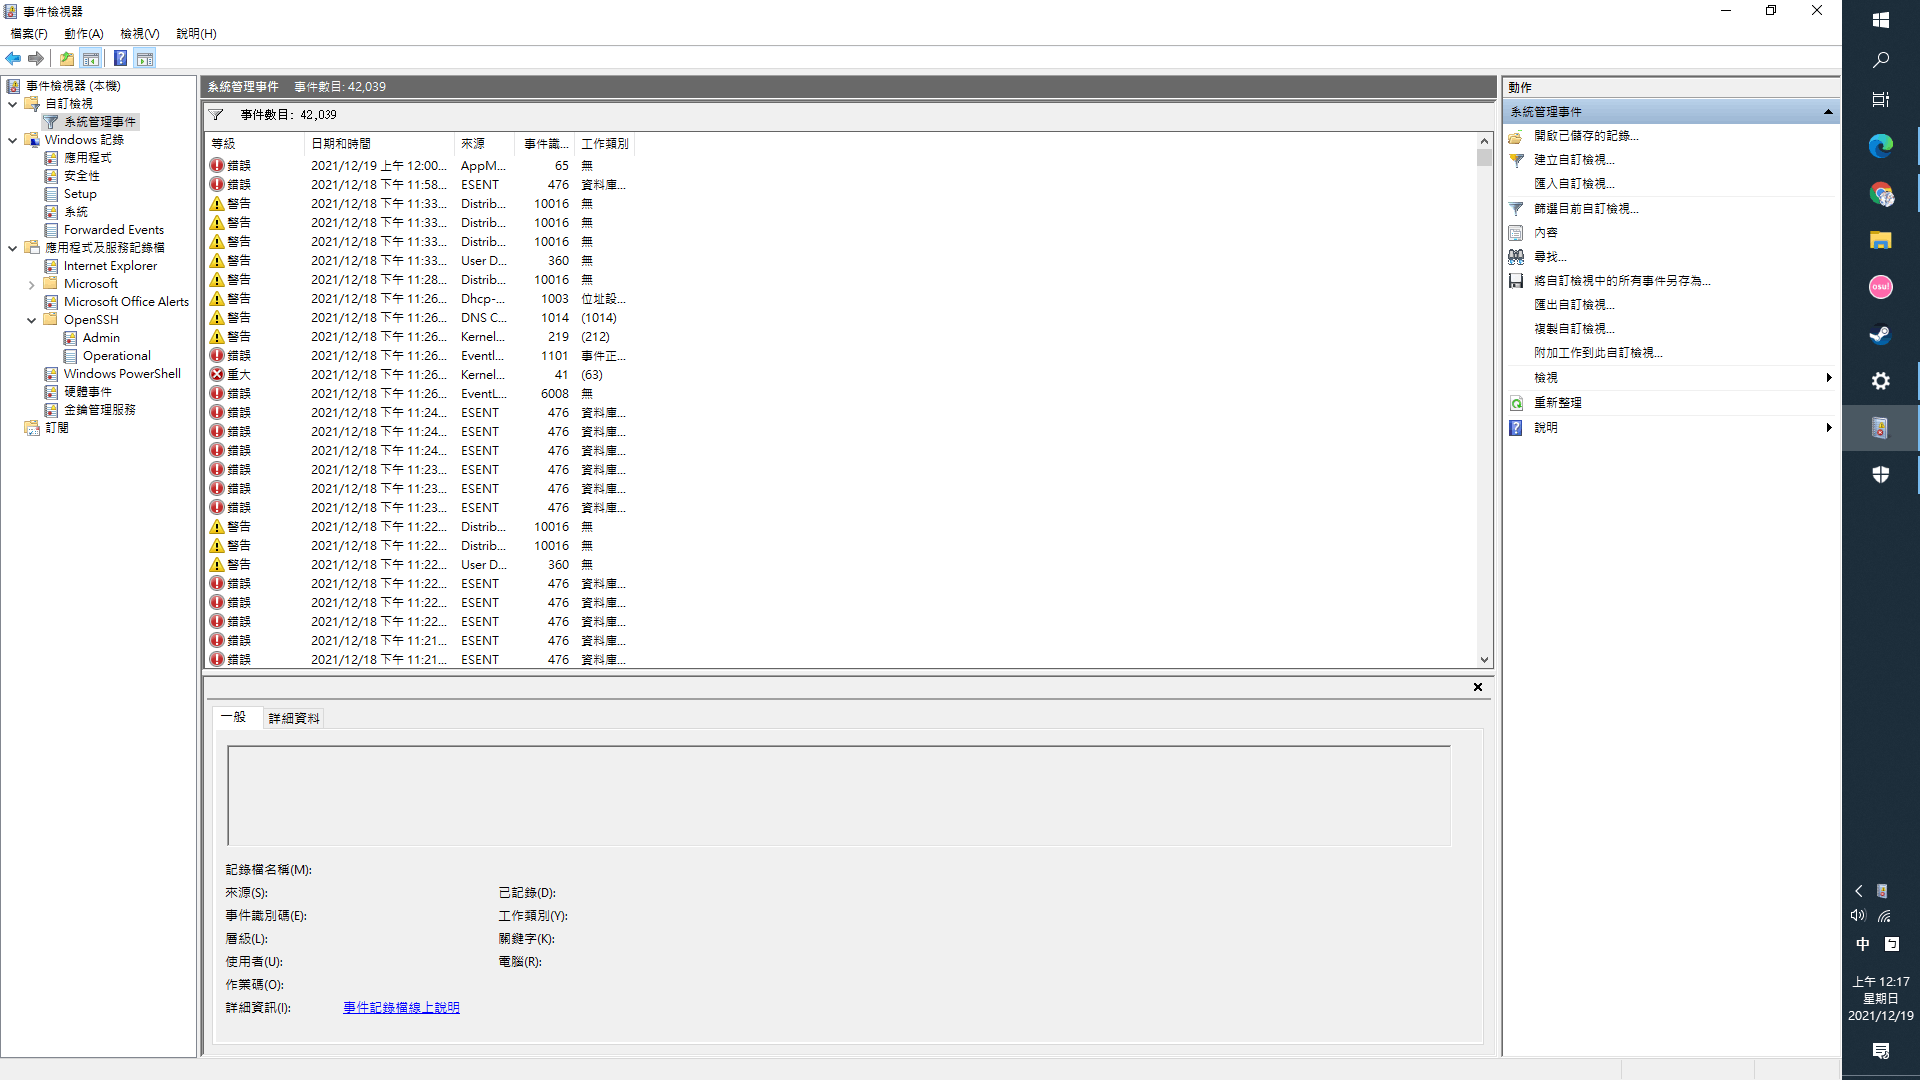This screenshot has height=1080, width=1920.
Task: Open the 檔案(F) menu
Action: tap(28, 34)
